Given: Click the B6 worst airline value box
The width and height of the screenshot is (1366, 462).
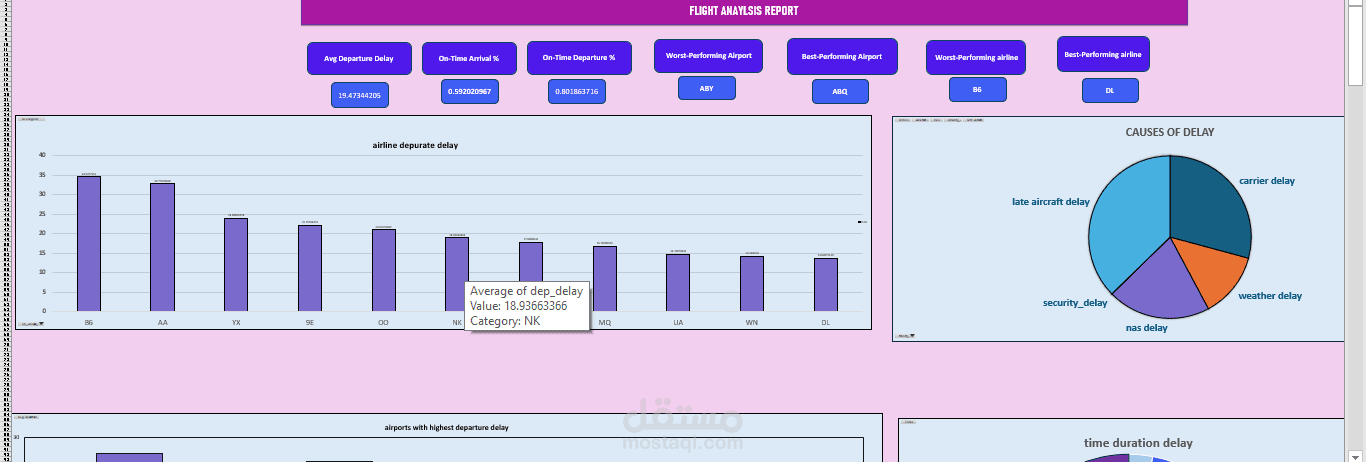Looking at the screenshot, I should click(977, 89).
